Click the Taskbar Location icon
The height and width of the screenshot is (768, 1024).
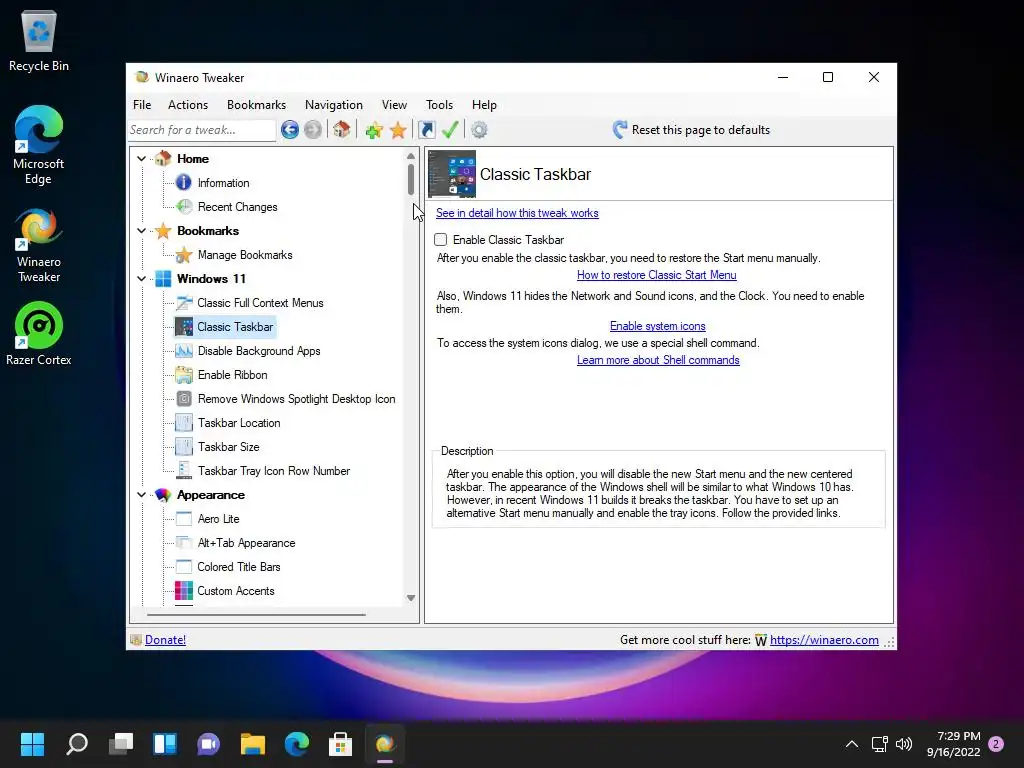[x=184, y=423]
